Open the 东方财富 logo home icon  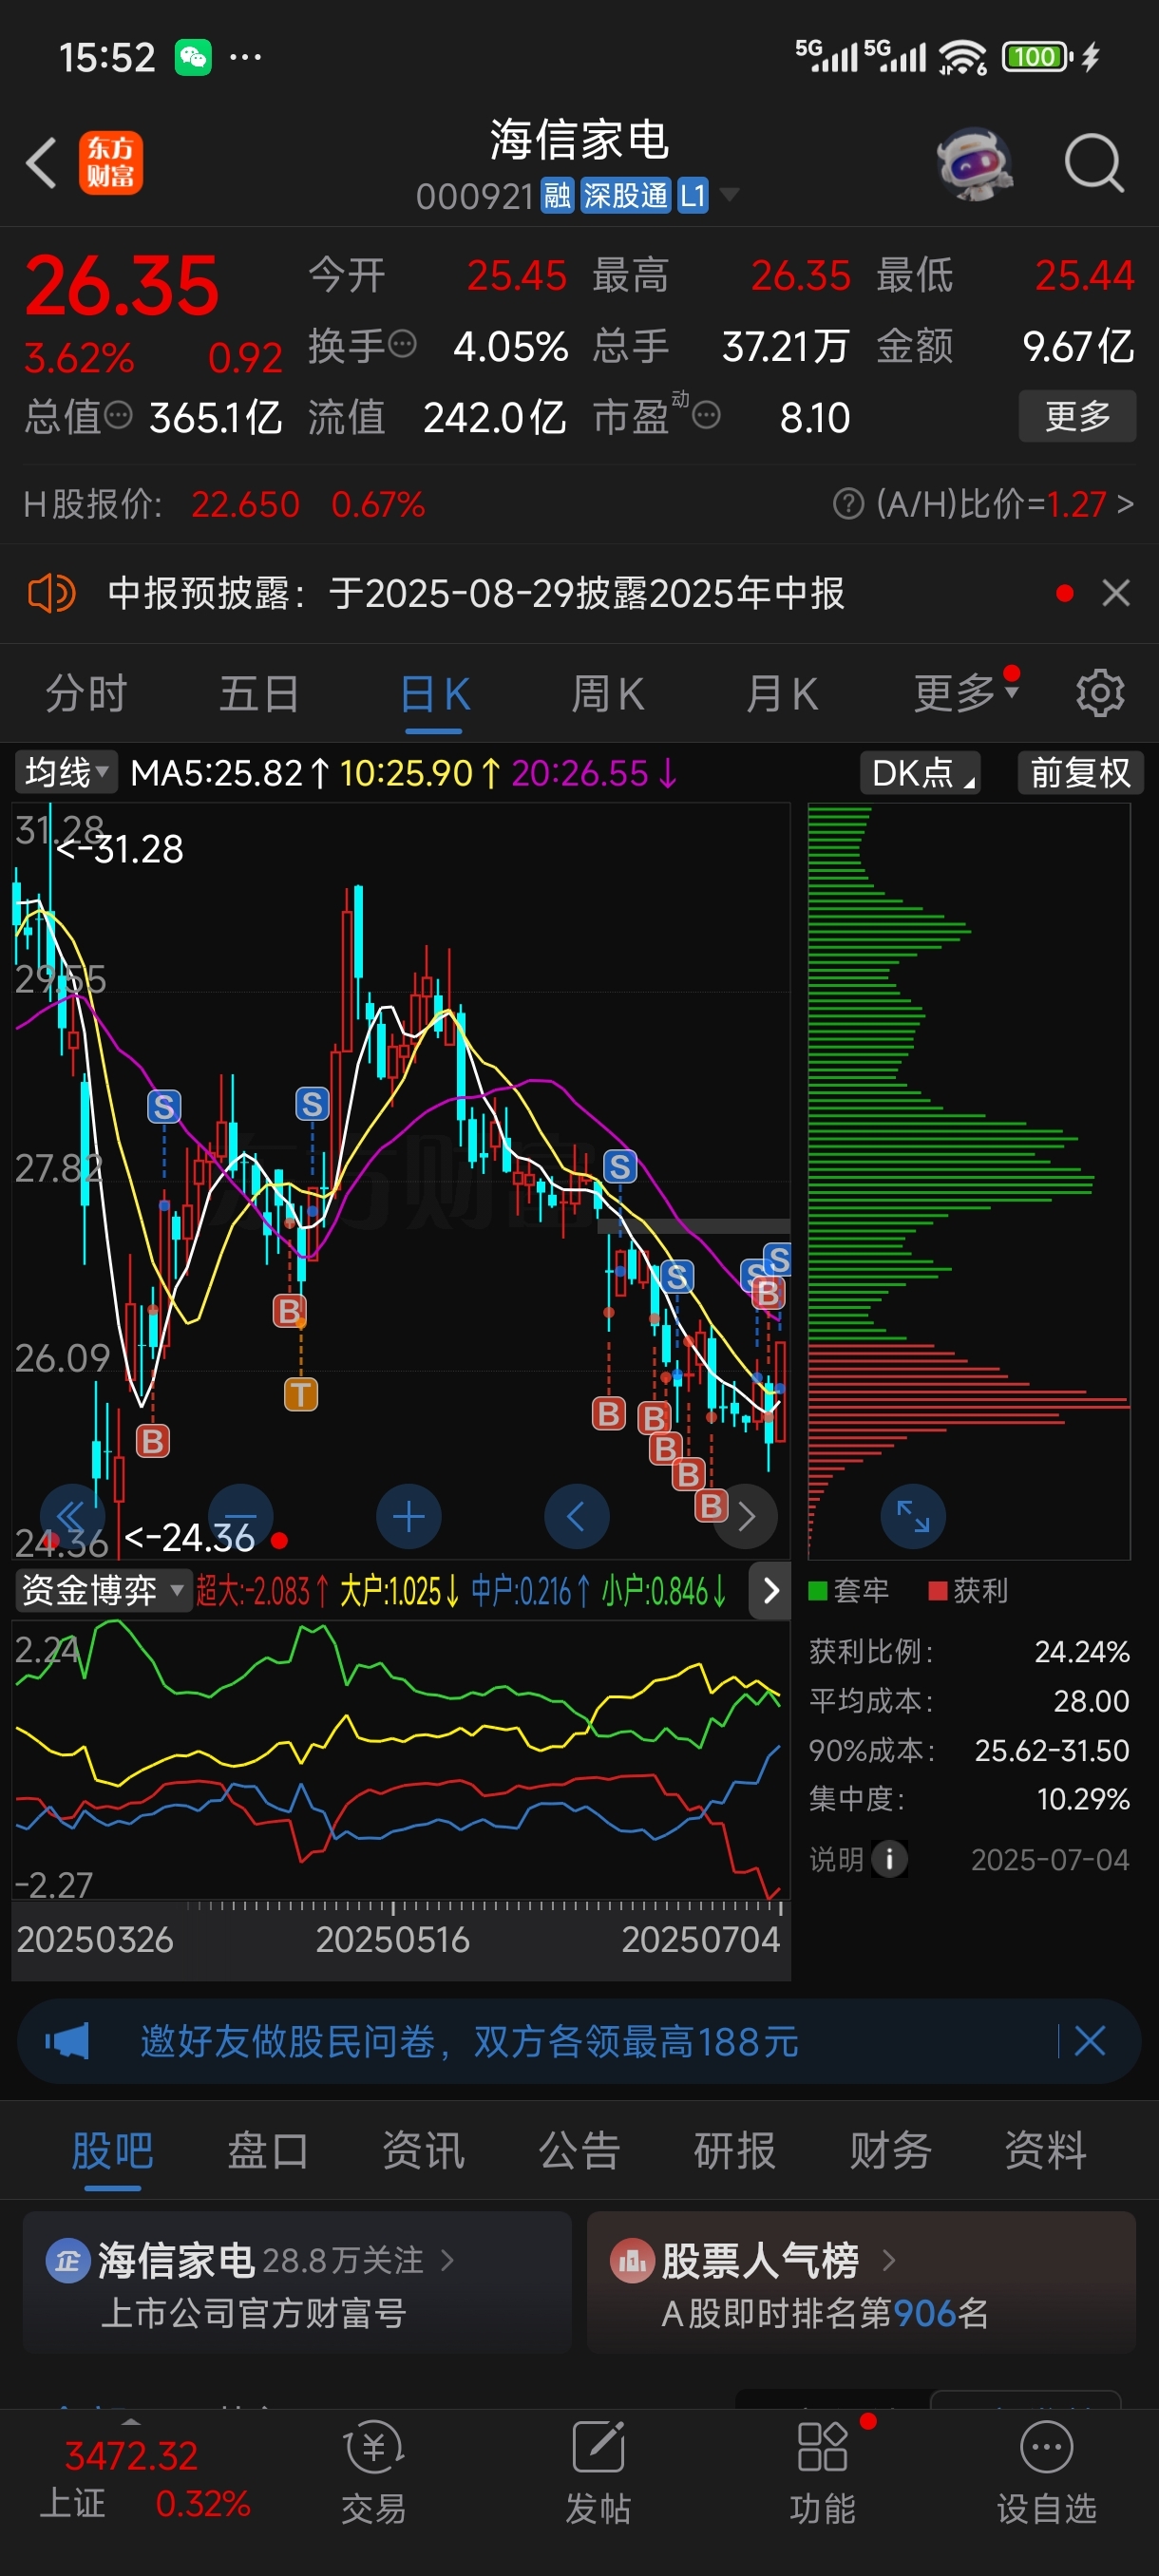point(110,162)
